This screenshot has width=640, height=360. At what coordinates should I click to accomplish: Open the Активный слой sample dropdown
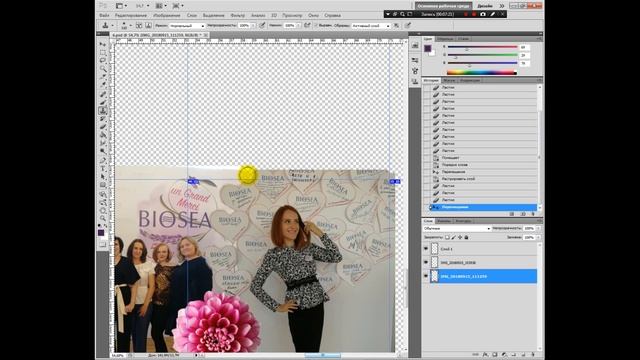click(x=371, y=26)
